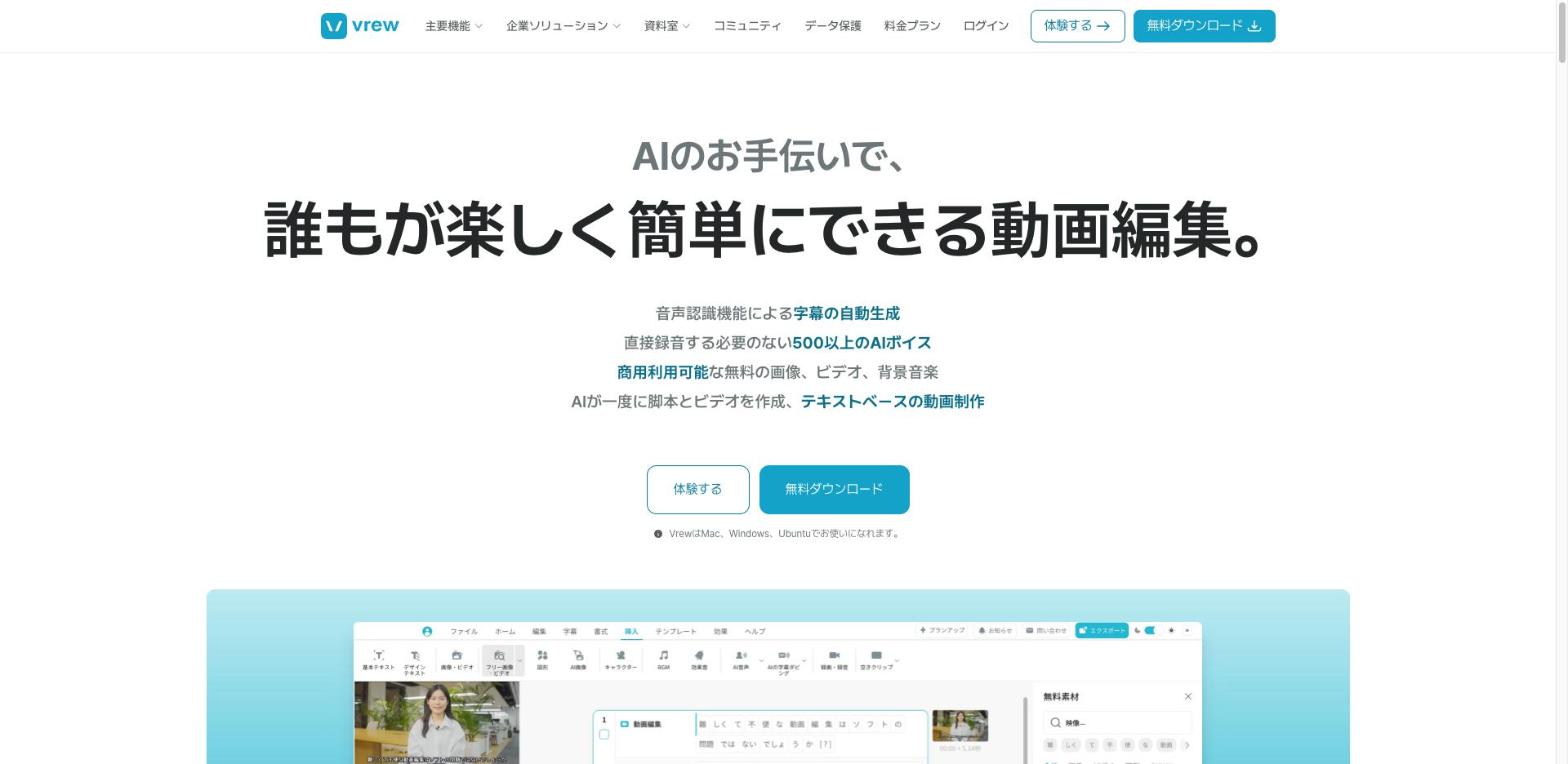1568x764 pixels.
Task: Expand the arrow next to AI音声
Action: [761, 660]
